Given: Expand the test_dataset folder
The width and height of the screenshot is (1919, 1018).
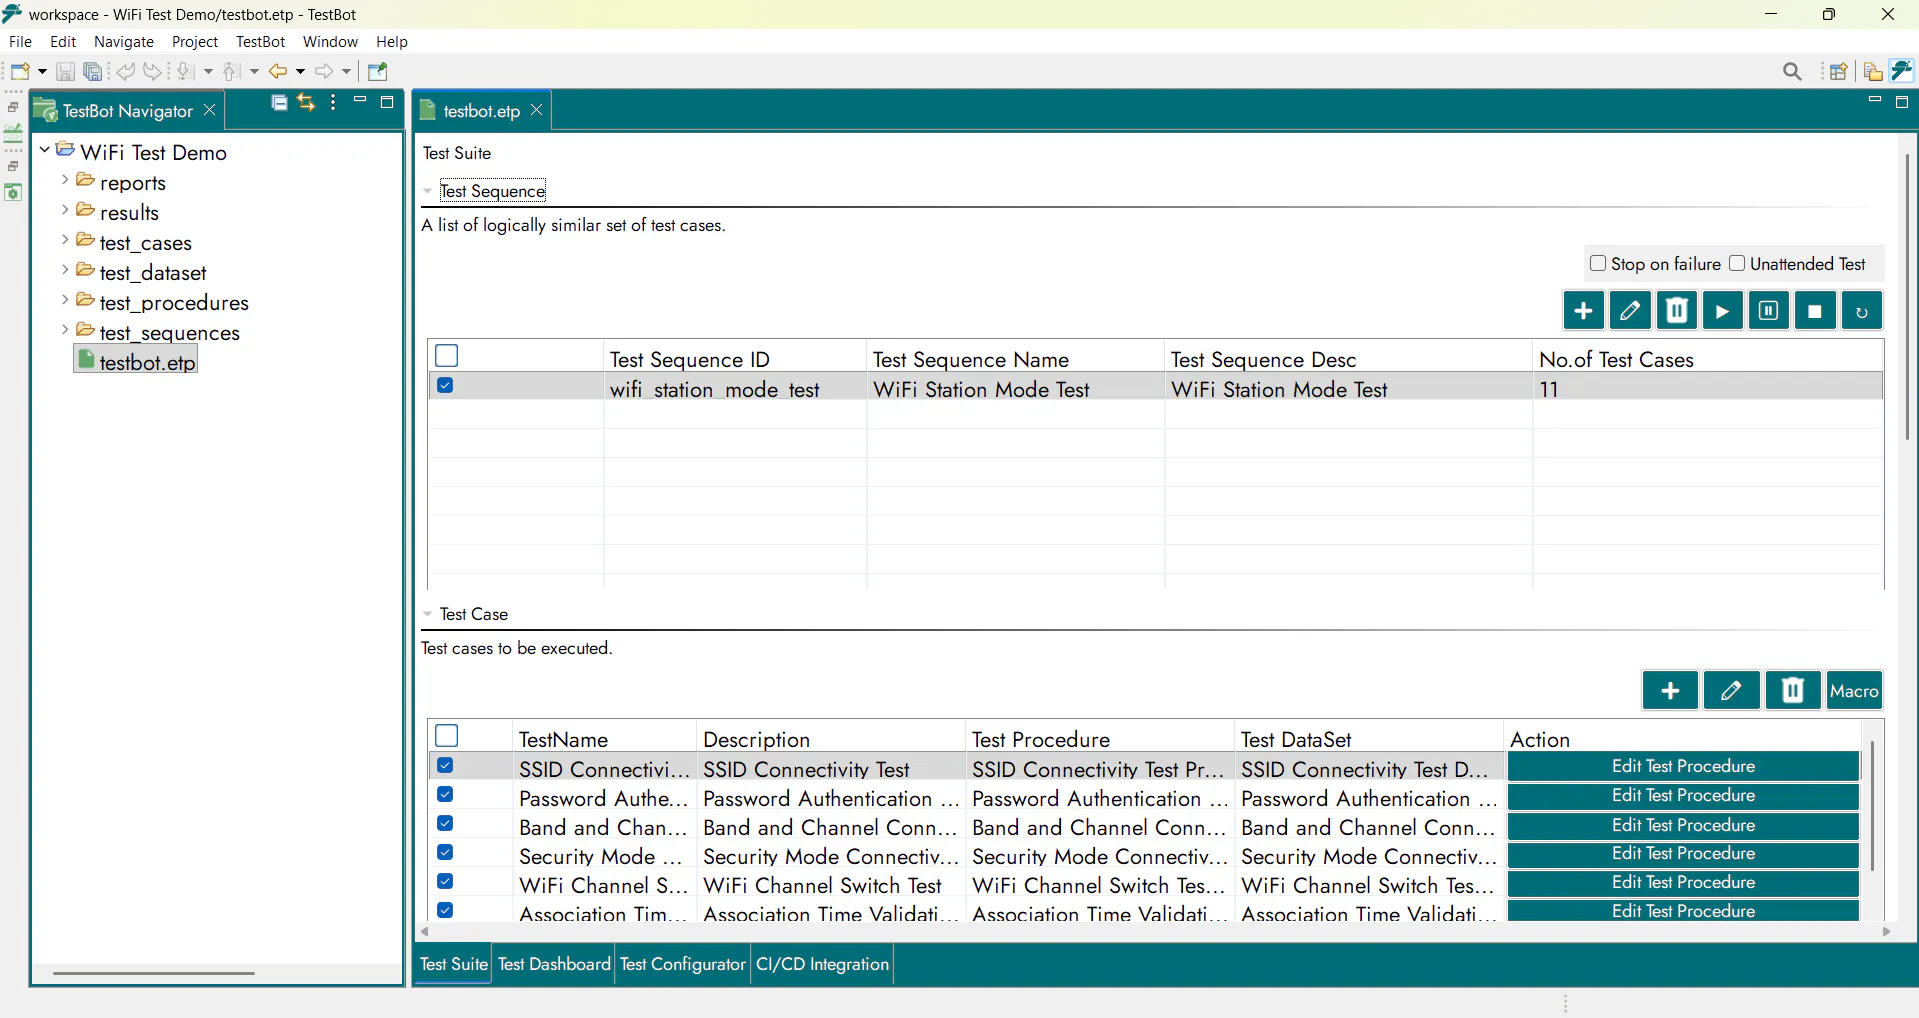Looking at the screenshot, I should 65,270.
